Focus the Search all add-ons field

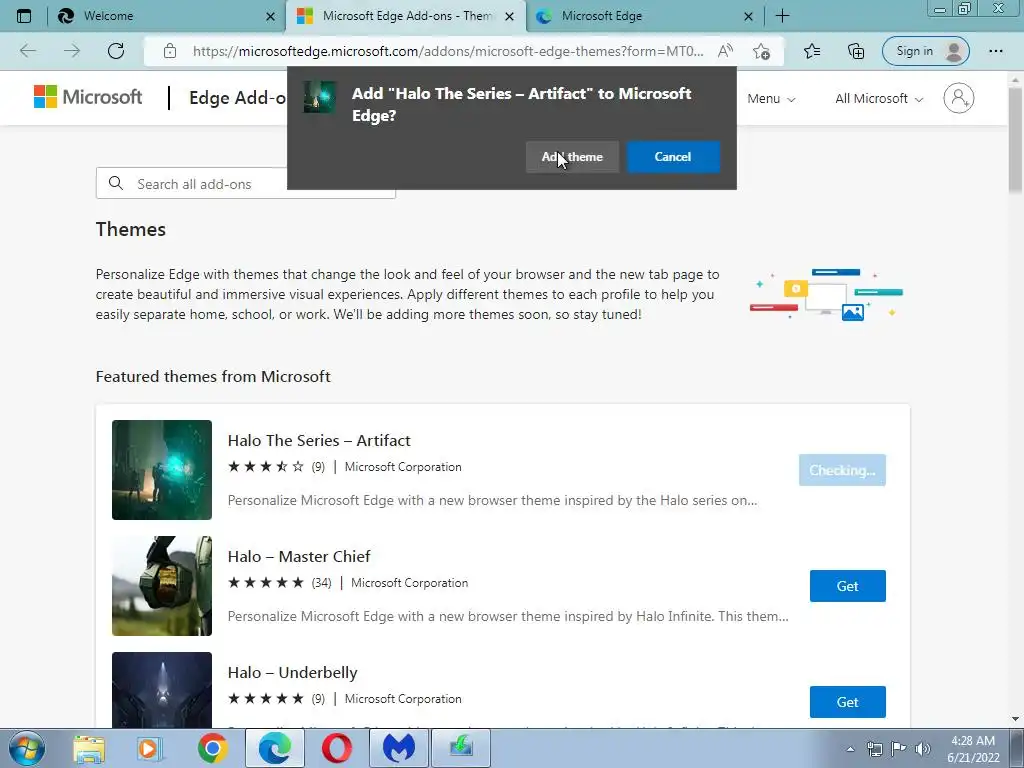click(x=246, y=184)
